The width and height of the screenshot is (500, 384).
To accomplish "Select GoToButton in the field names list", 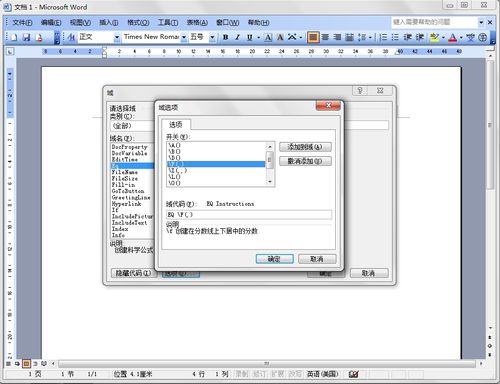I will 132,191.
